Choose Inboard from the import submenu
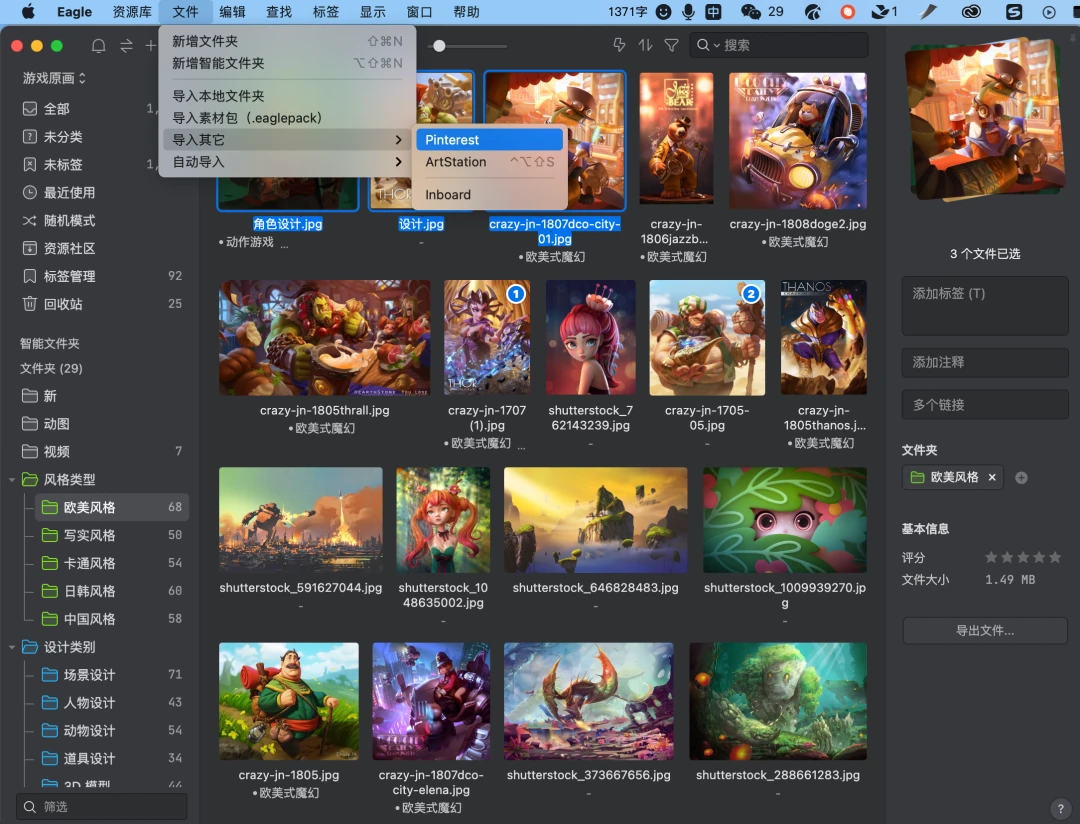Screen dimensions: 1080x824 coord(490,195)
